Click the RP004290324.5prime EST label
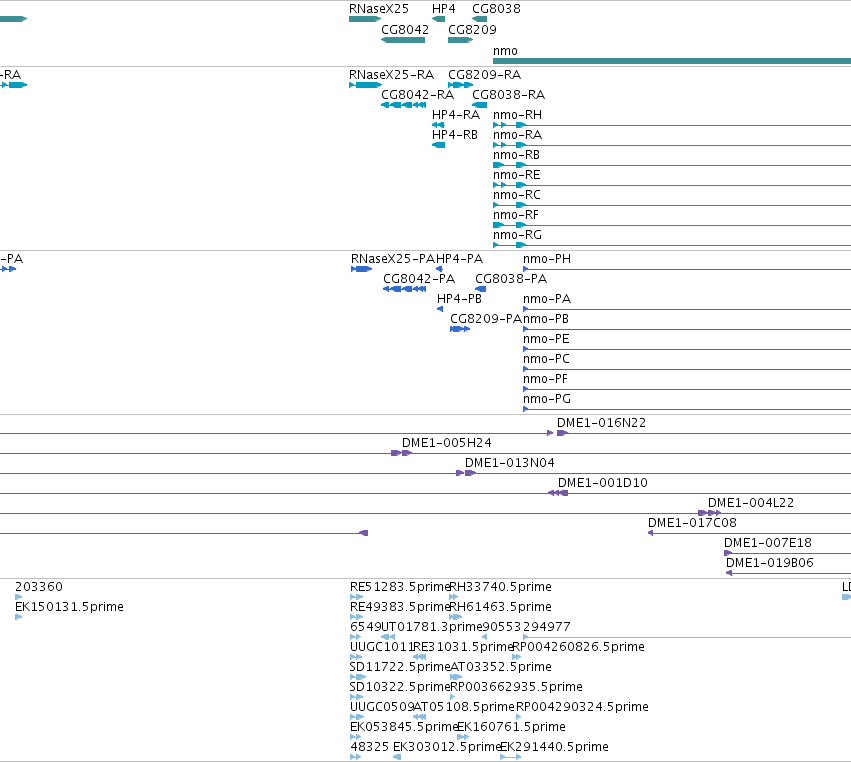This screenshot has height=762, width=851. point(582,707)
